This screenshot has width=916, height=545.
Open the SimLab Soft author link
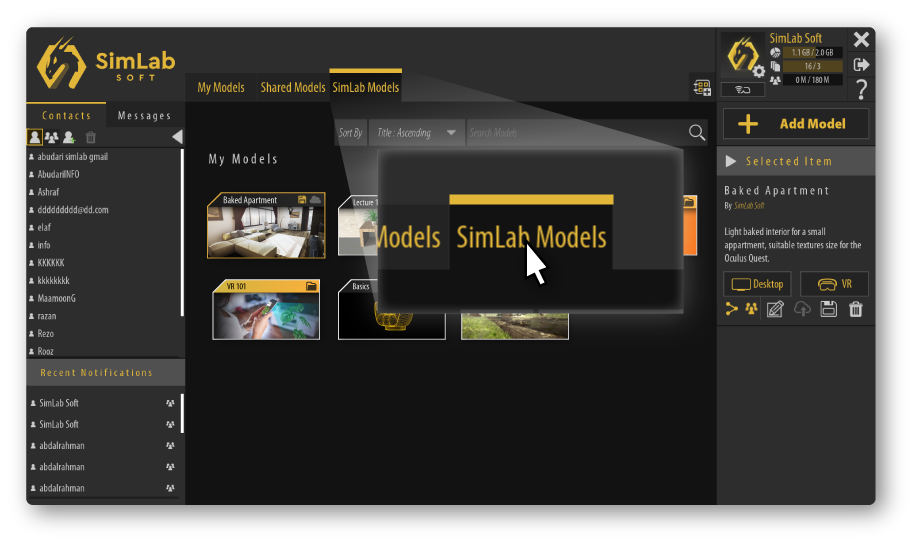click(x=749, y=206)
